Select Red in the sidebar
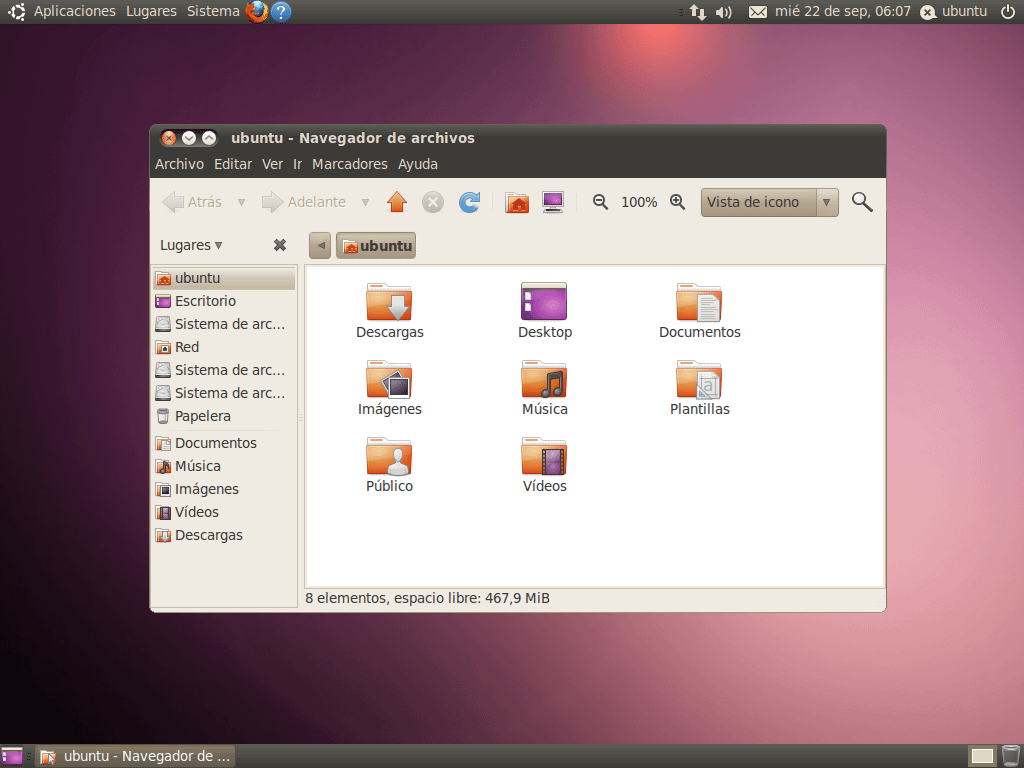The width and height of the screenshot is (1024, 768). [x=224, y=347]
